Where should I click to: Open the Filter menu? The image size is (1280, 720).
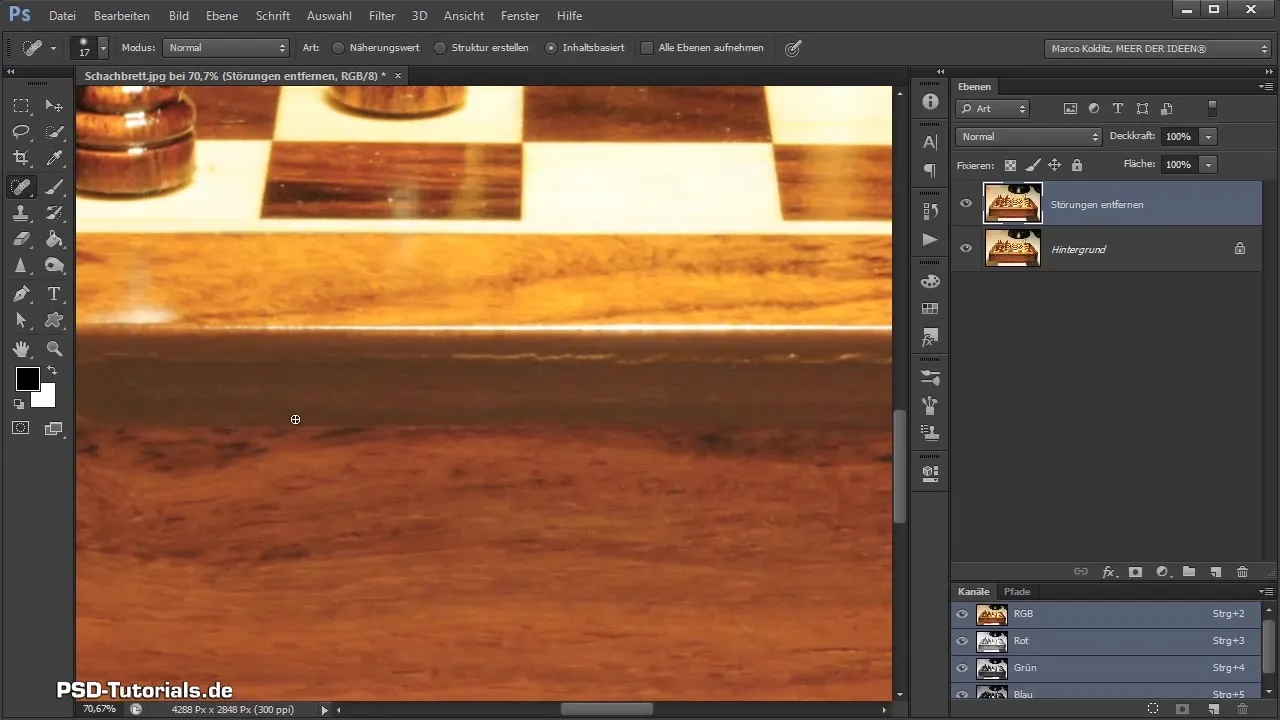pos(381,16)
